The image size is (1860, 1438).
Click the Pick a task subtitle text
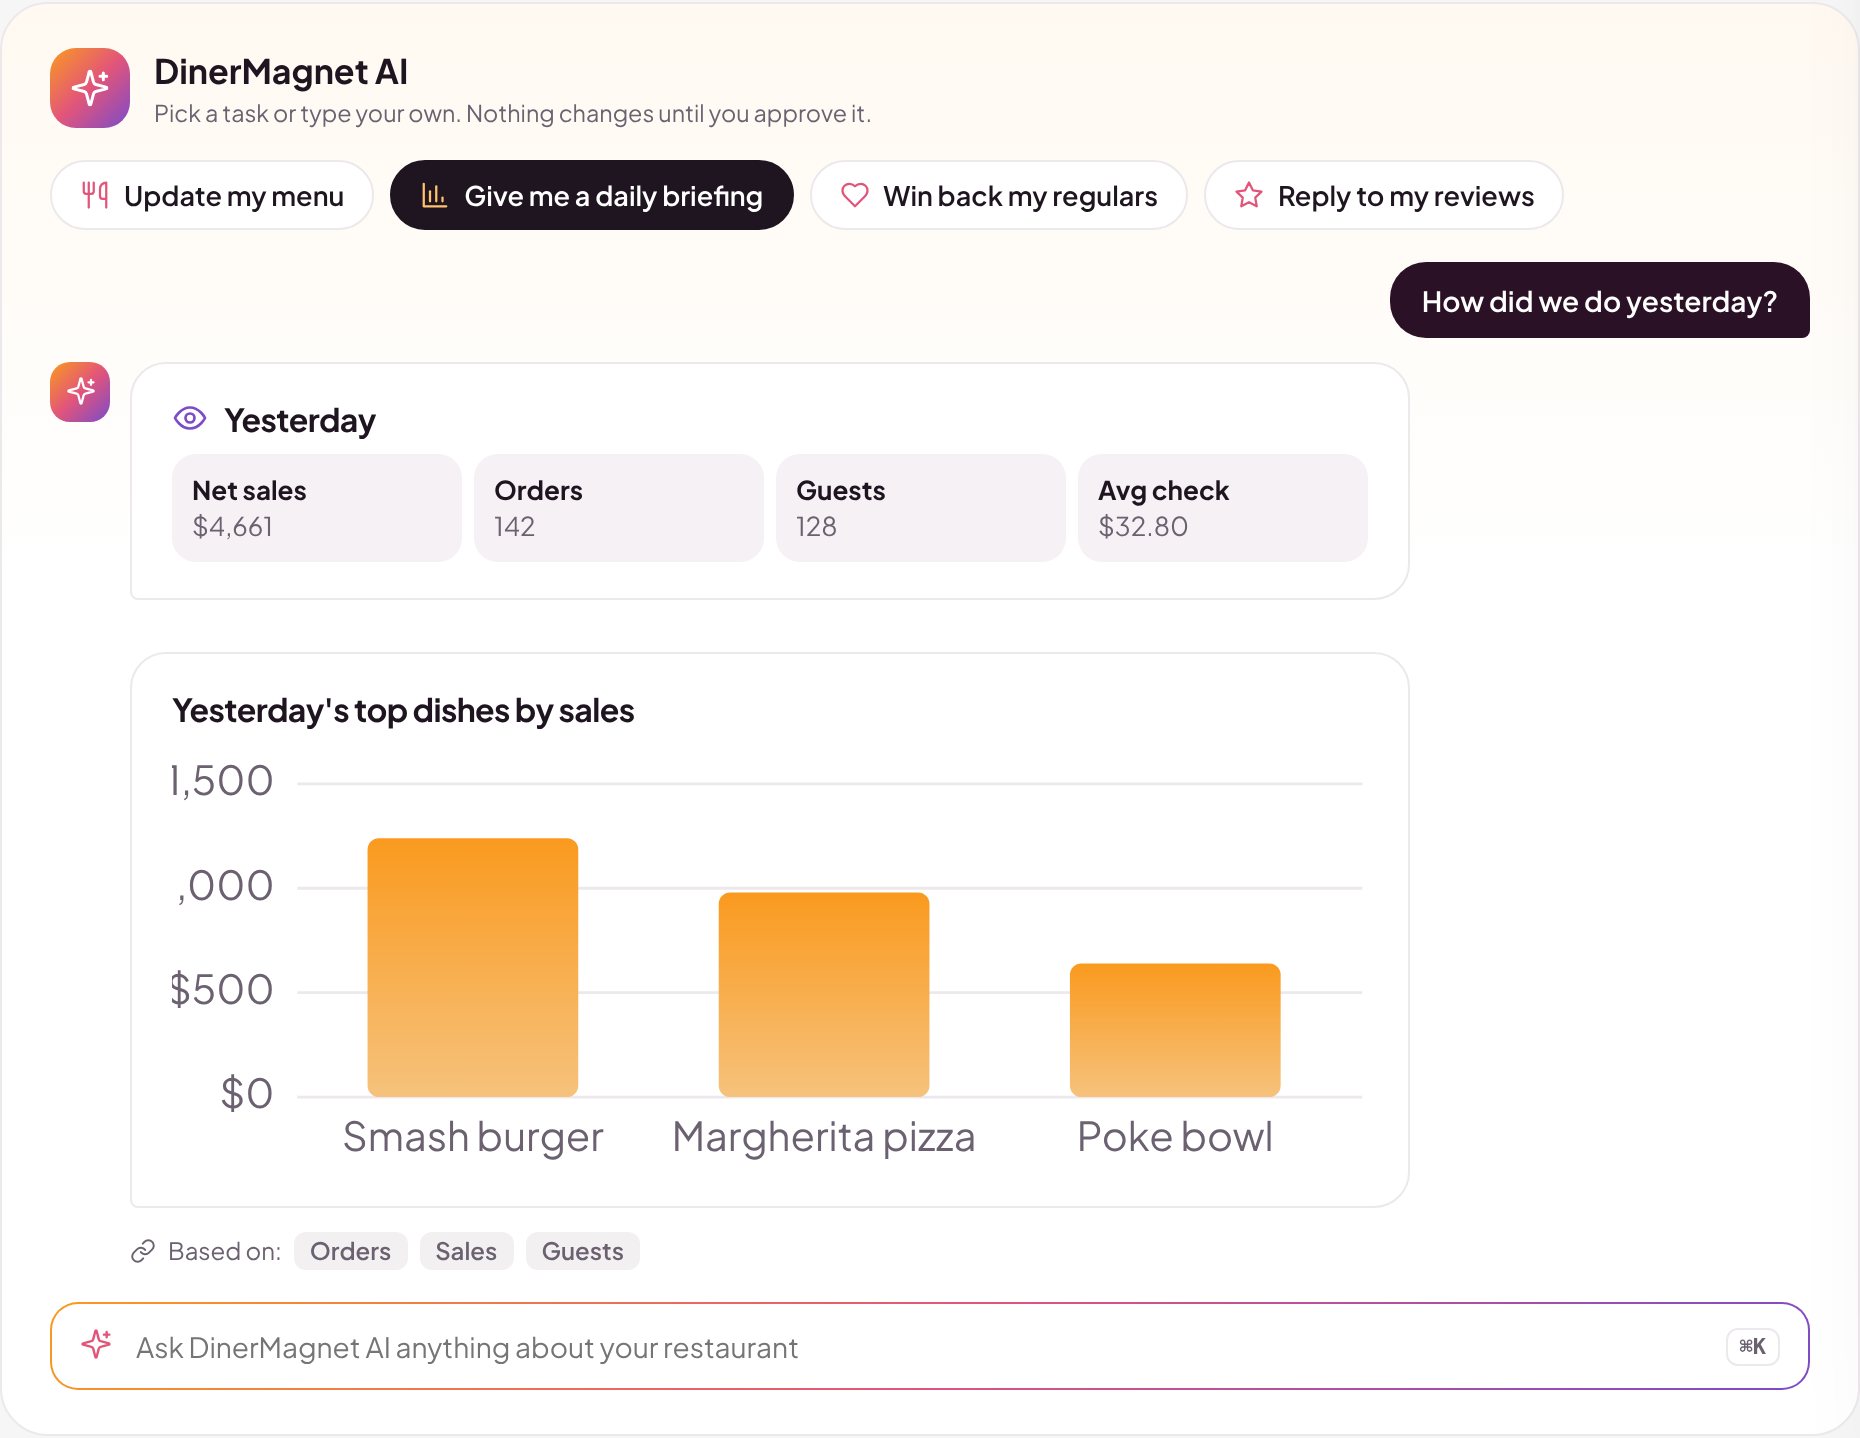[x=512, y=114]
